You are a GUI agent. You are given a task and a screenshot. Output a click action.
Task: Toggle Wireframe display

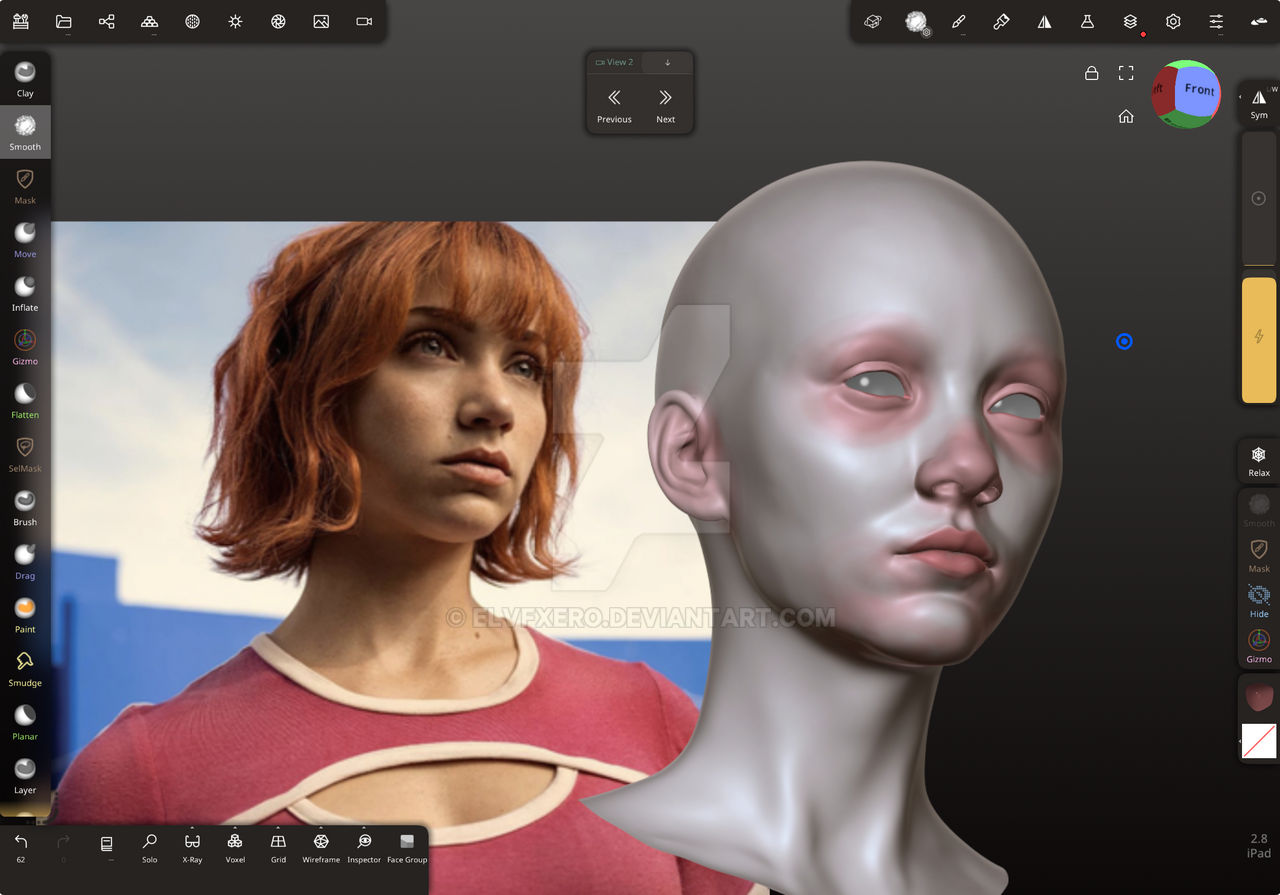point(321,847)
